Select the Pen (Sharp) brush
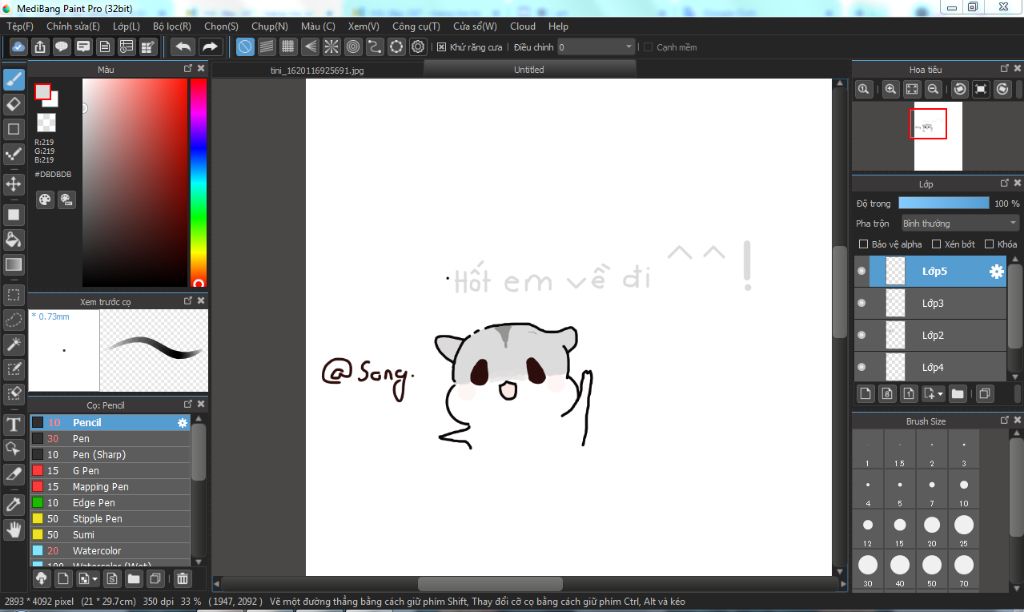Screen dimensions: 1024x612 (110, 455)
